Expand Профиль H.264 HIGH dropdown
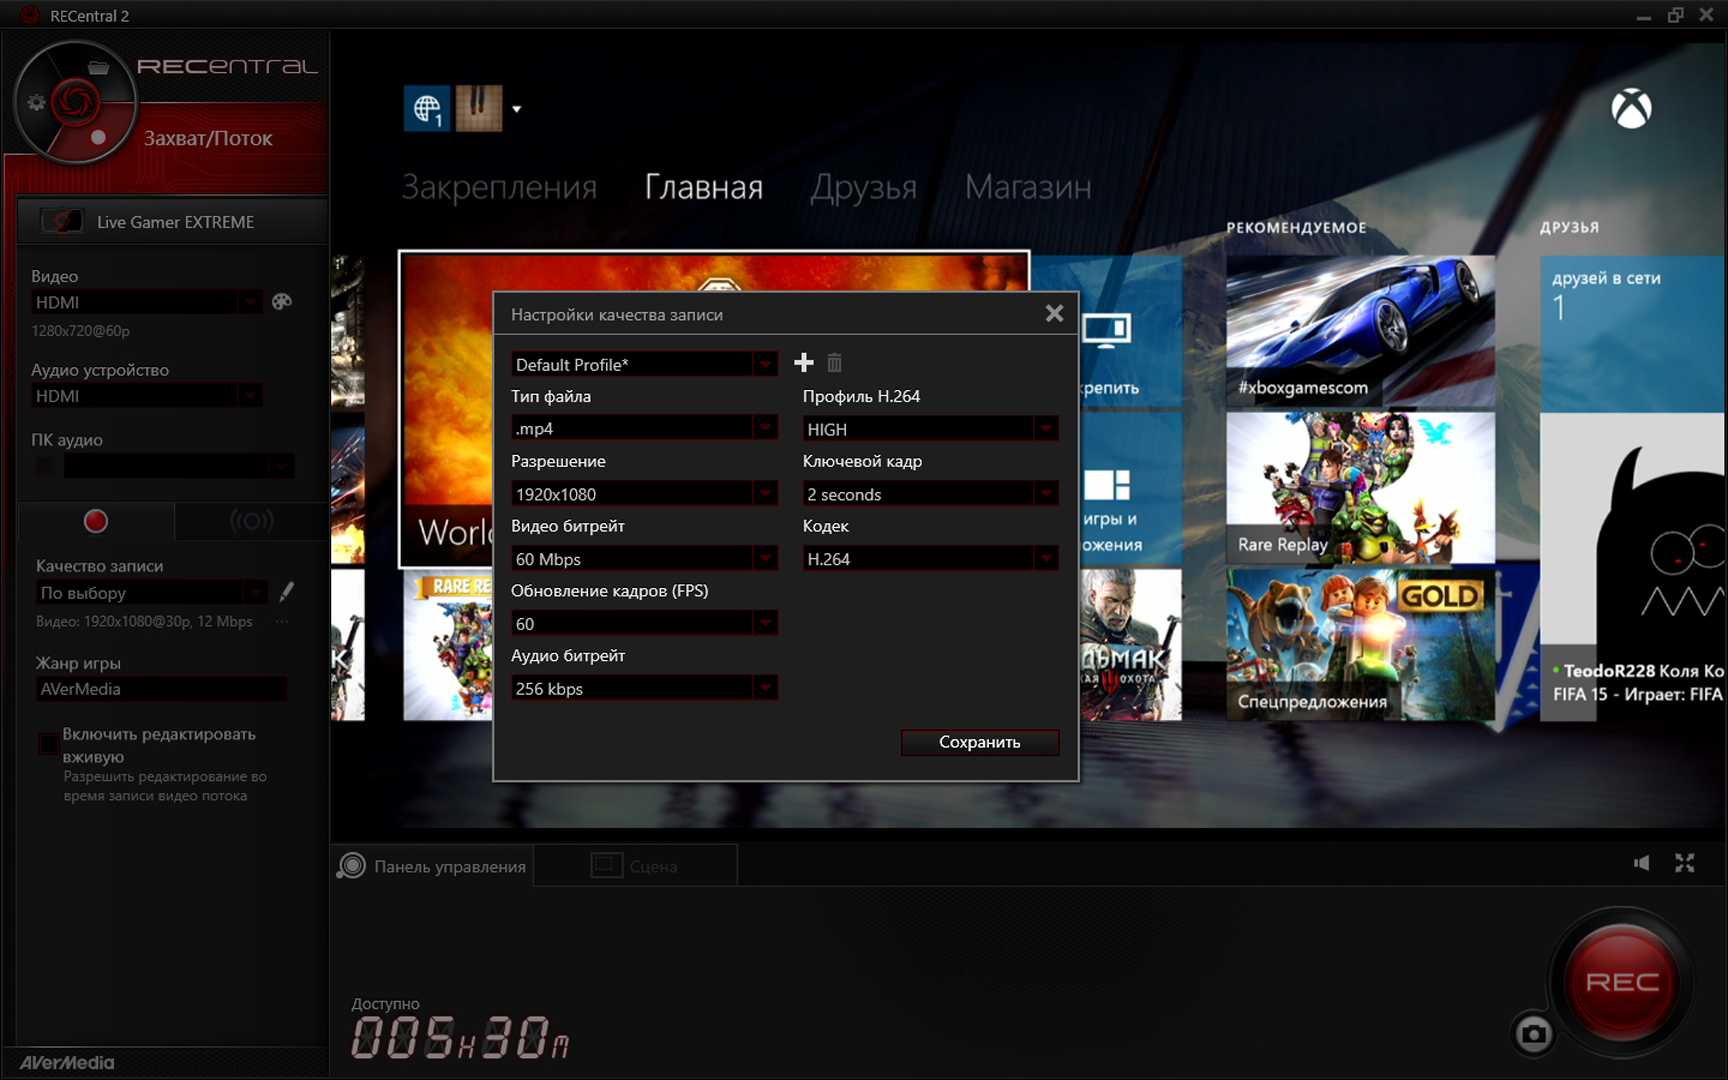The width and height of the screenshot is (1728, 1080). [1045, 429]
